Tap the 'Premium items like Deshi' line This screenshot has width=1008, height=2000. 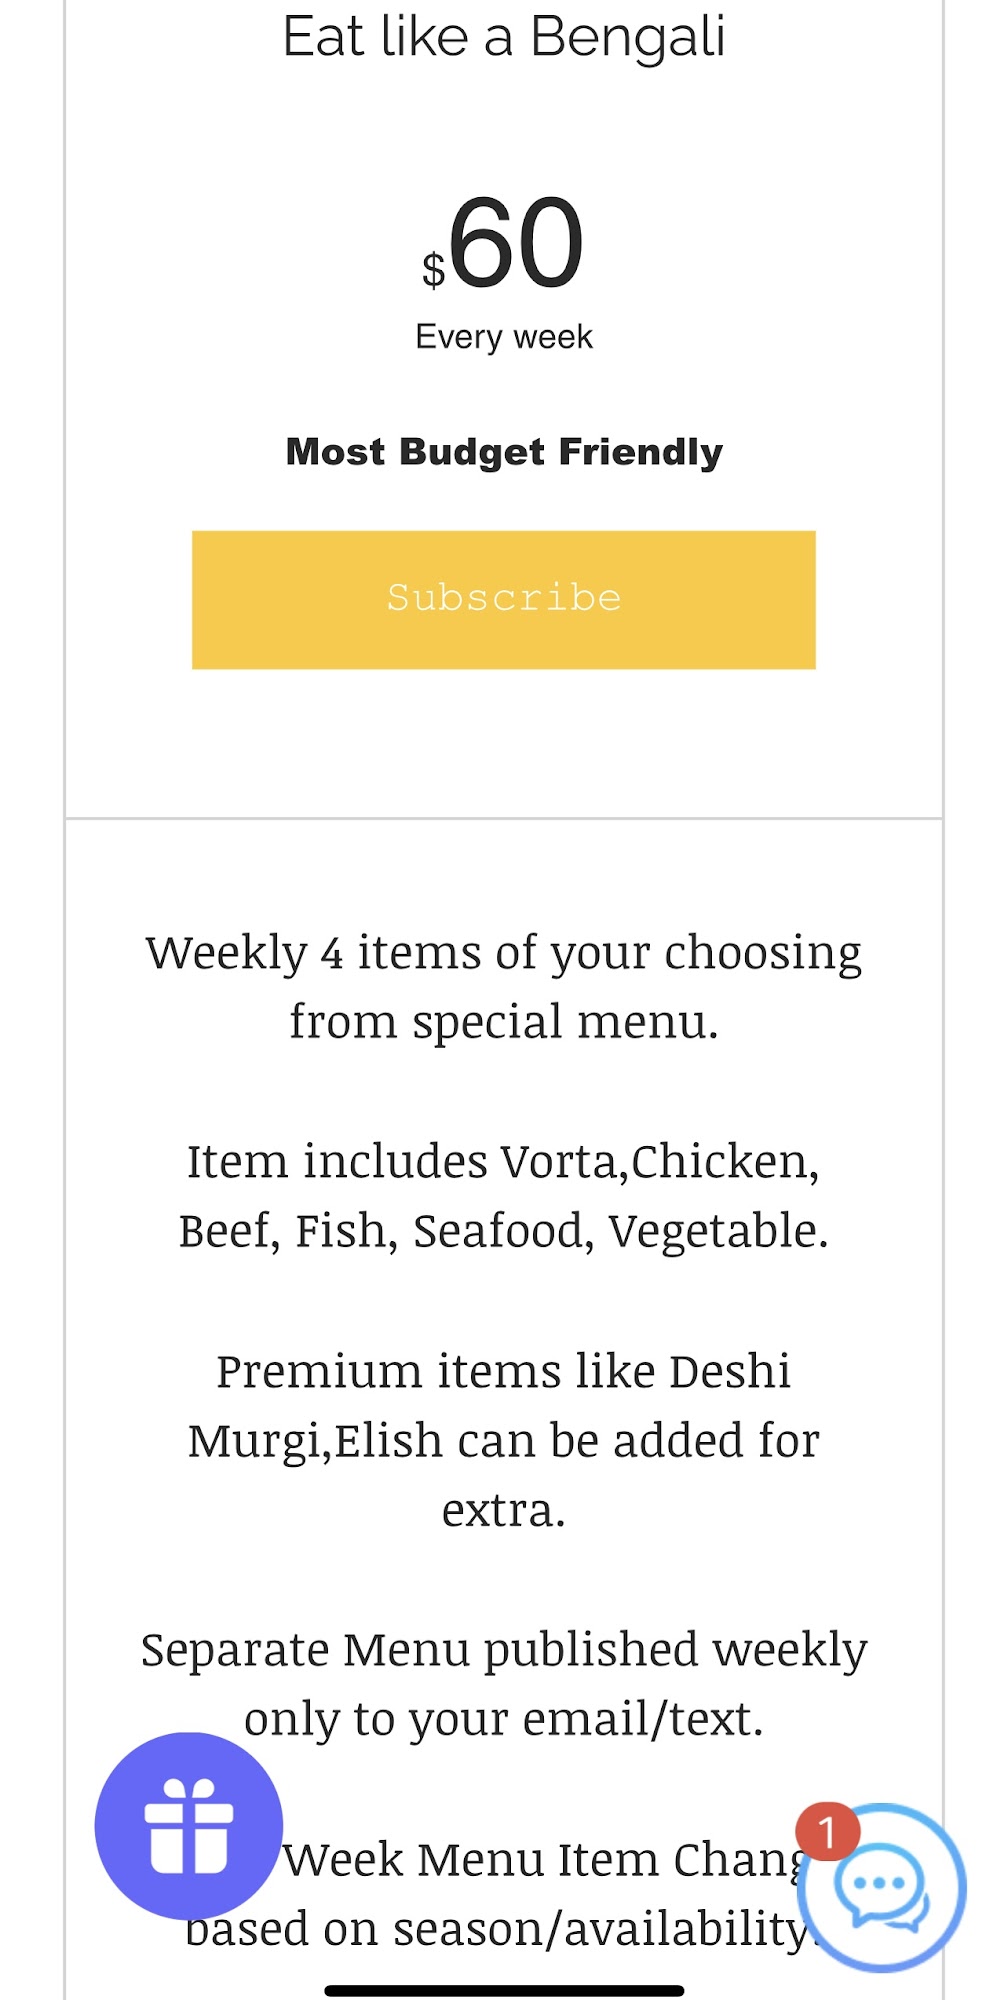(504, 1371)
